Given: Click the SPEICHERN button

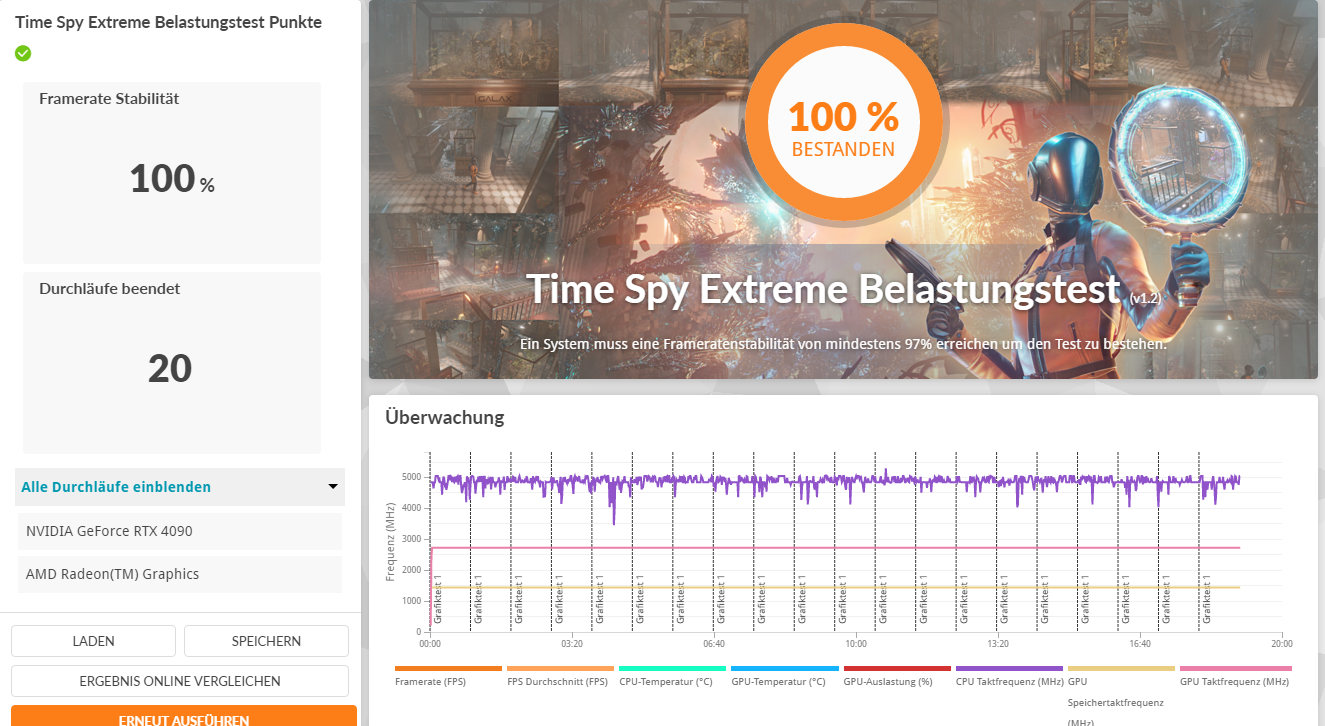Looking at the screenshot, I should pos(266,641).
